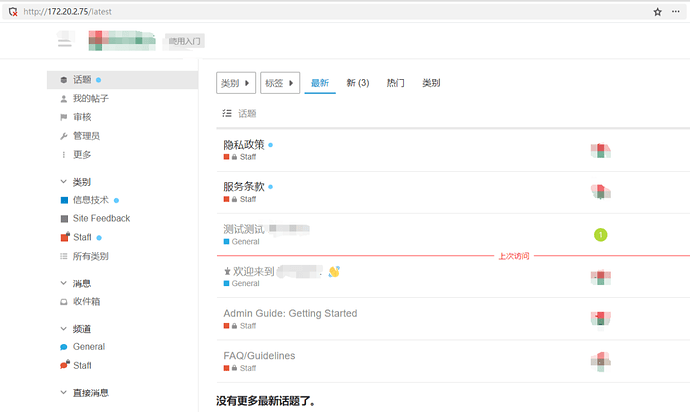Image resolution: width=690 pixels, height=412 pixels.
Task: Open the 隐私政策 topic
Action: pyautogui.click(x=244, y=144)
